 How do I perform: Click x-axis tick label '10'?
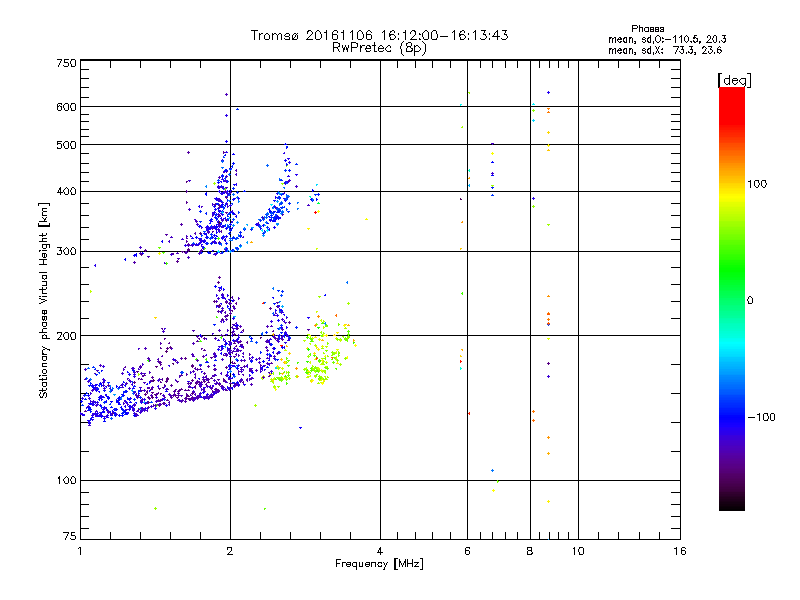click(x=578, y=551)
